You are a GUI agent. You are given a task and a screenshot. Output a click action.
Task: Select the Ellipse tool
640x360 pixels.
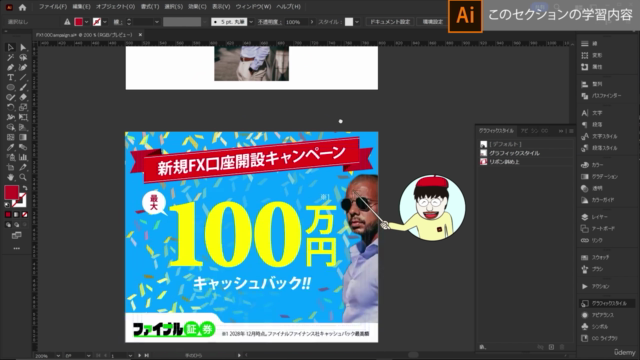(11, 87)
